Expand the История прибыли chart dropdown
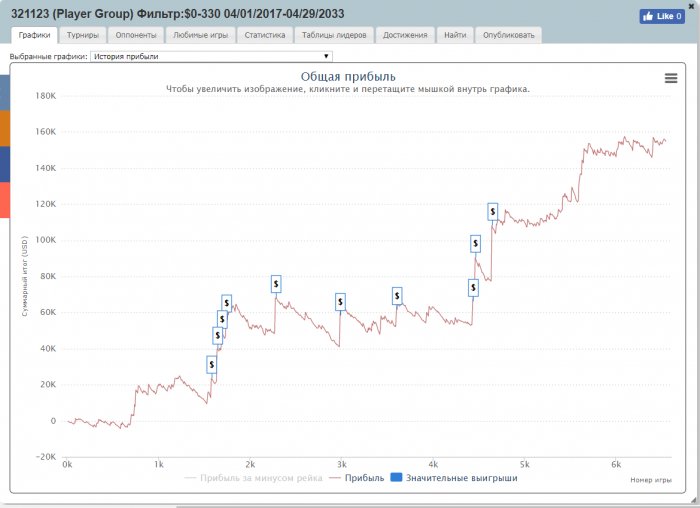700x508 pixels. point(211,56)
